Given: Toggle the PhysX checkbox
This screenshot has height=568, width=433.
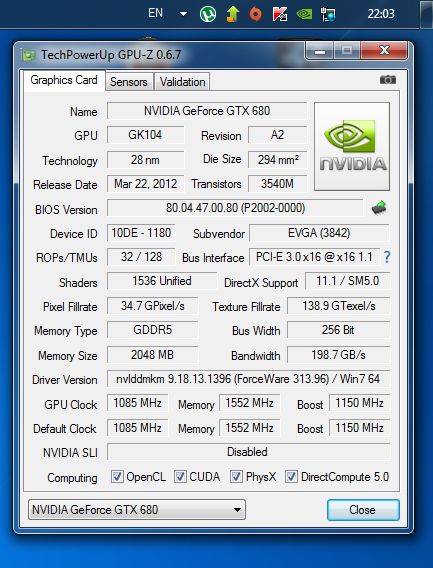Looking at the screenshot, I should tap(236, 476).
